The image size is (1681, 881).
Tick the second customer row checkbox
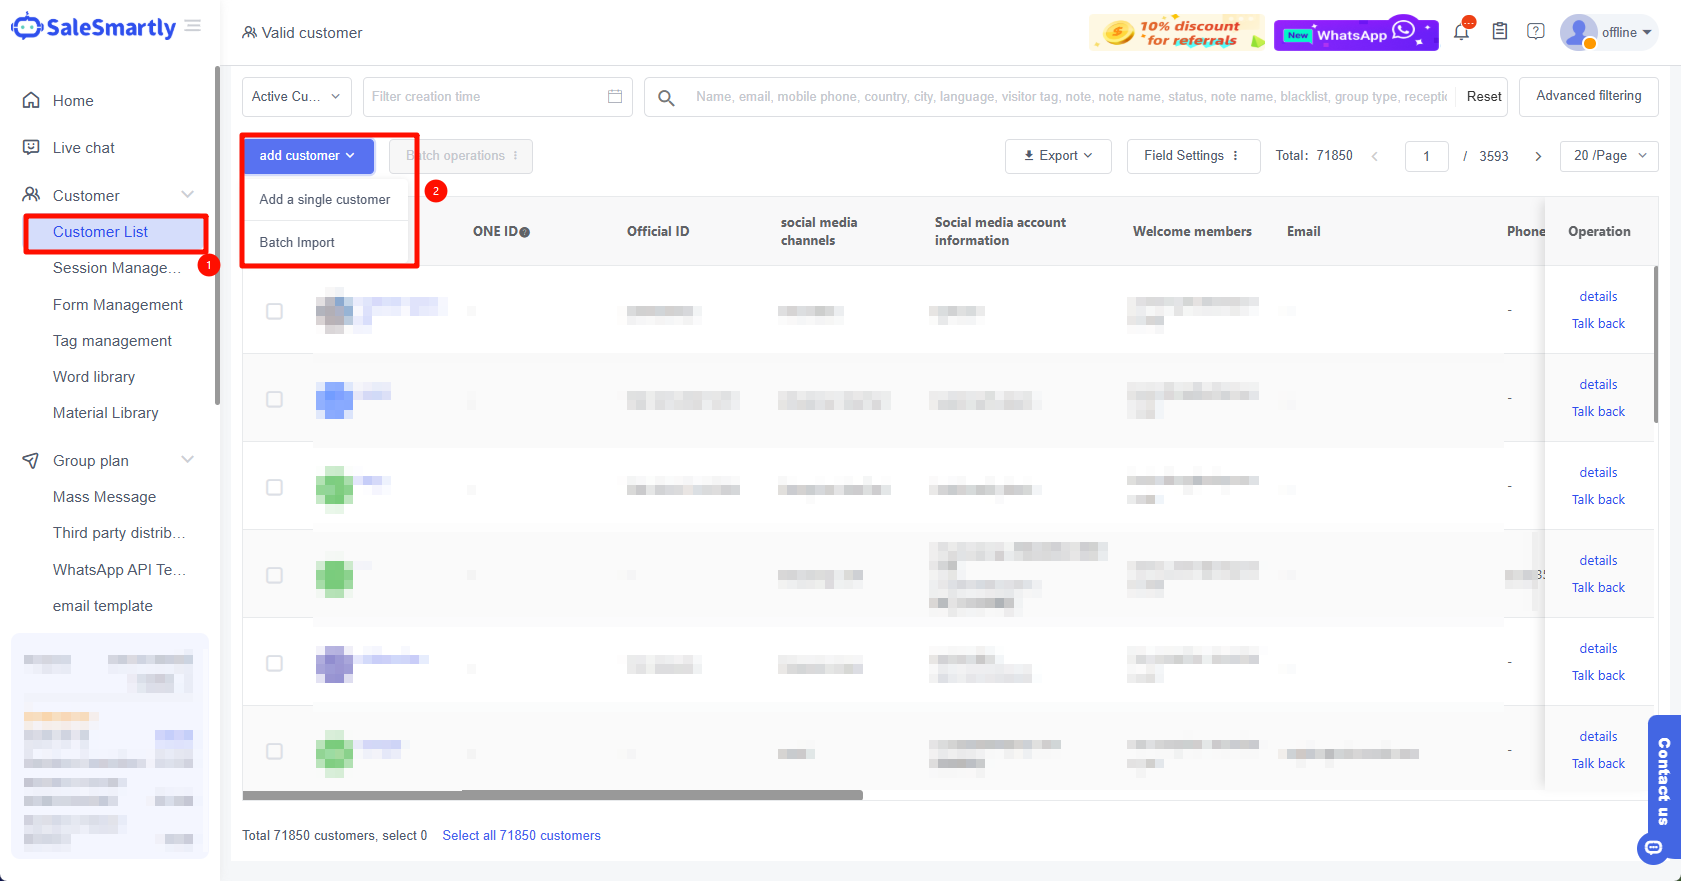[x=274, y=399]
